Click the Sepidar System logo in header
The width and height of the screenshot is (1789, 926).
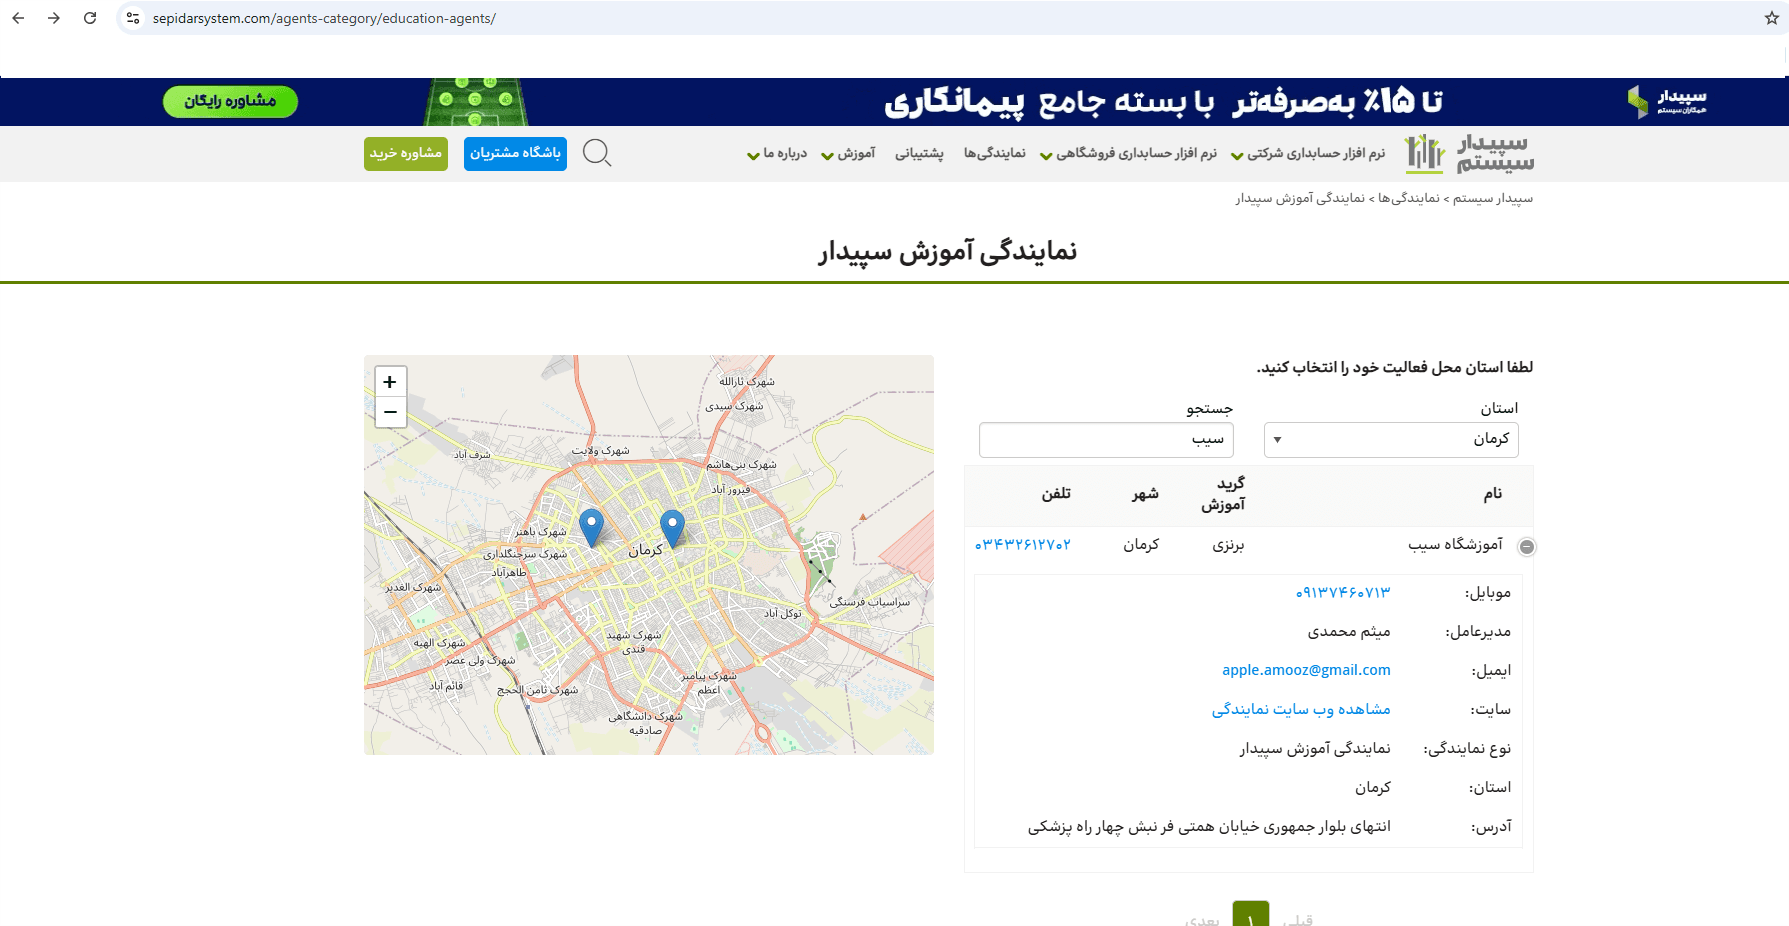1469,153
